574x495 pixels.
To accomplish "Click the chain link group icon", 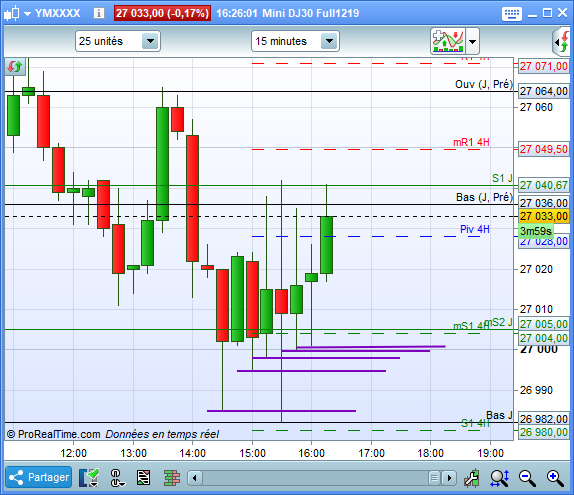I will [x=116, y=477].
